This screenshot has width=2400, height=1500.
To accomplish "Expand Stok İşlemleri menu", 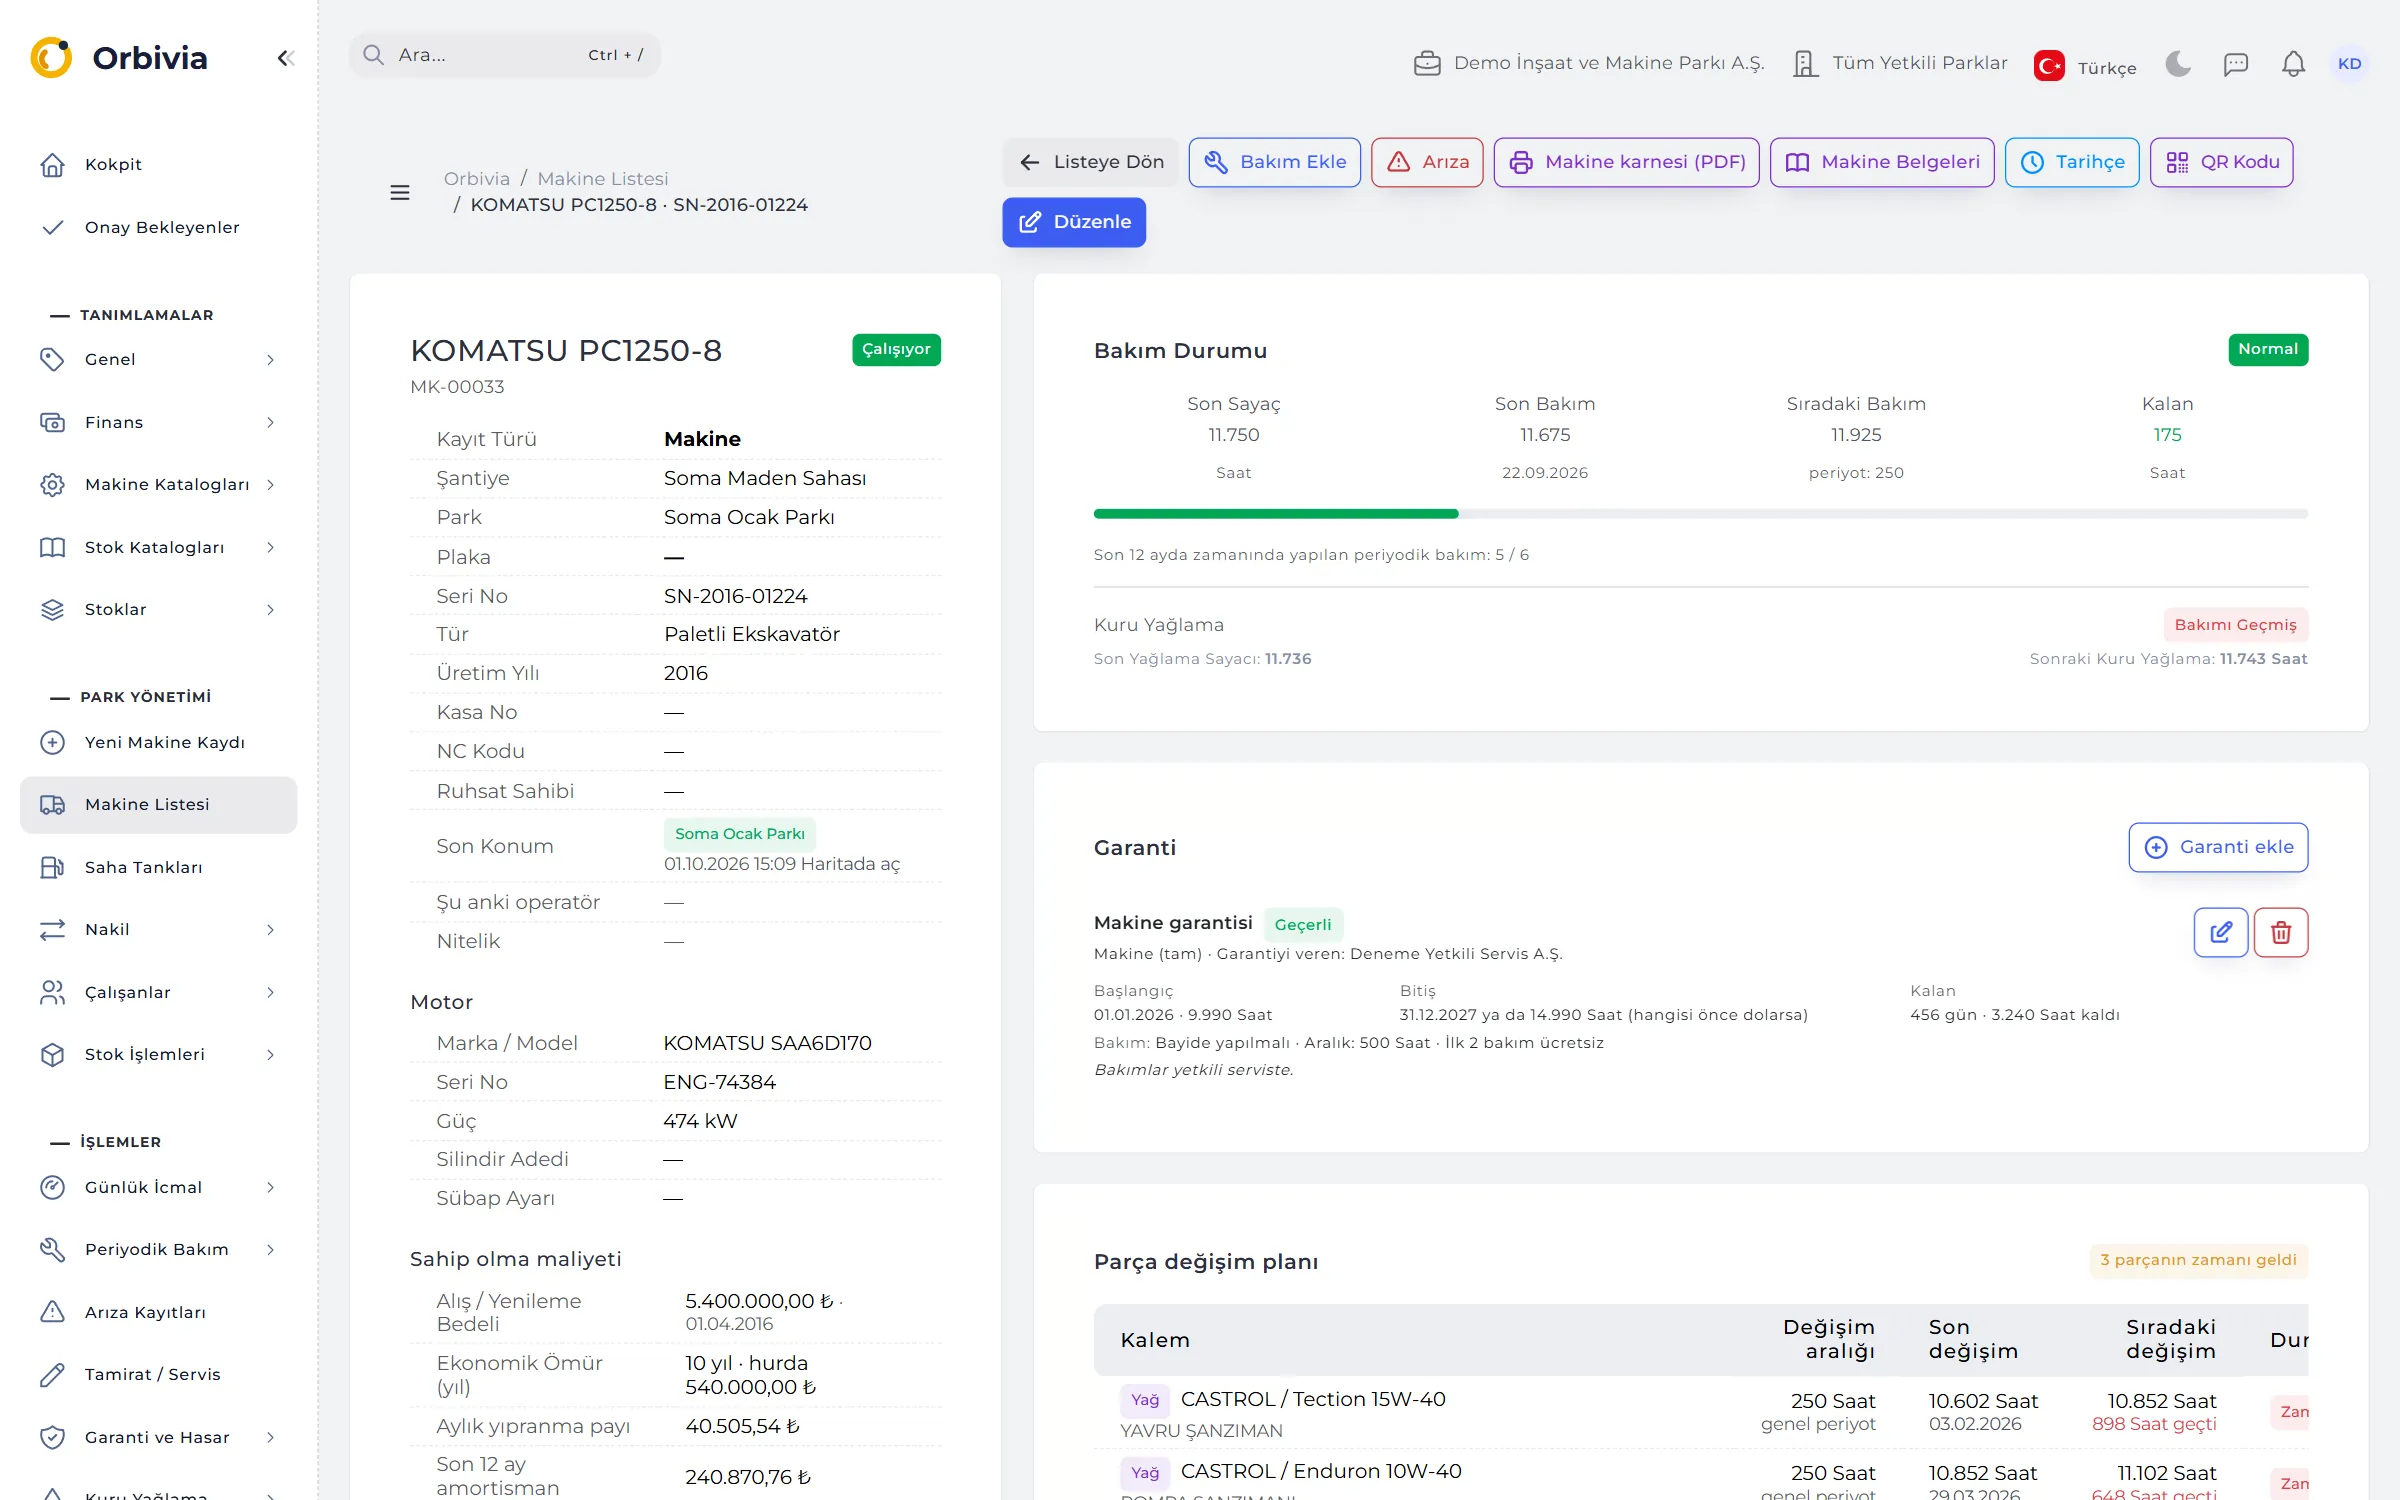I will 158,1054.
